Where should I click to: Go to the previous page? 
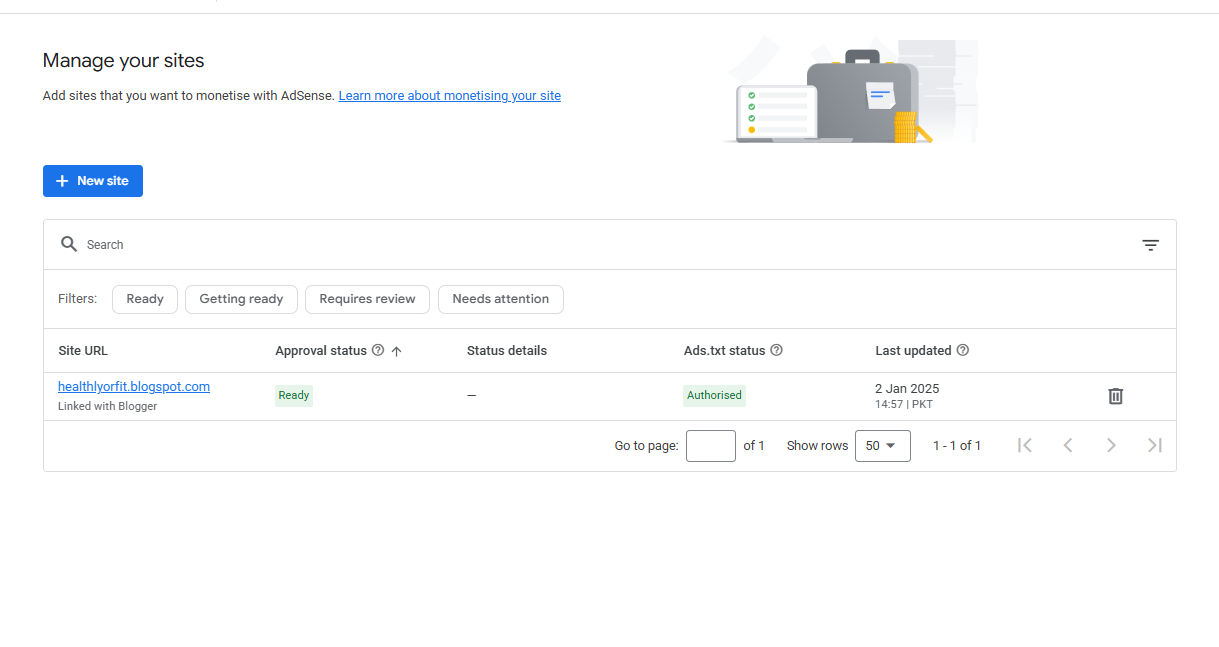click(1068, 446)
